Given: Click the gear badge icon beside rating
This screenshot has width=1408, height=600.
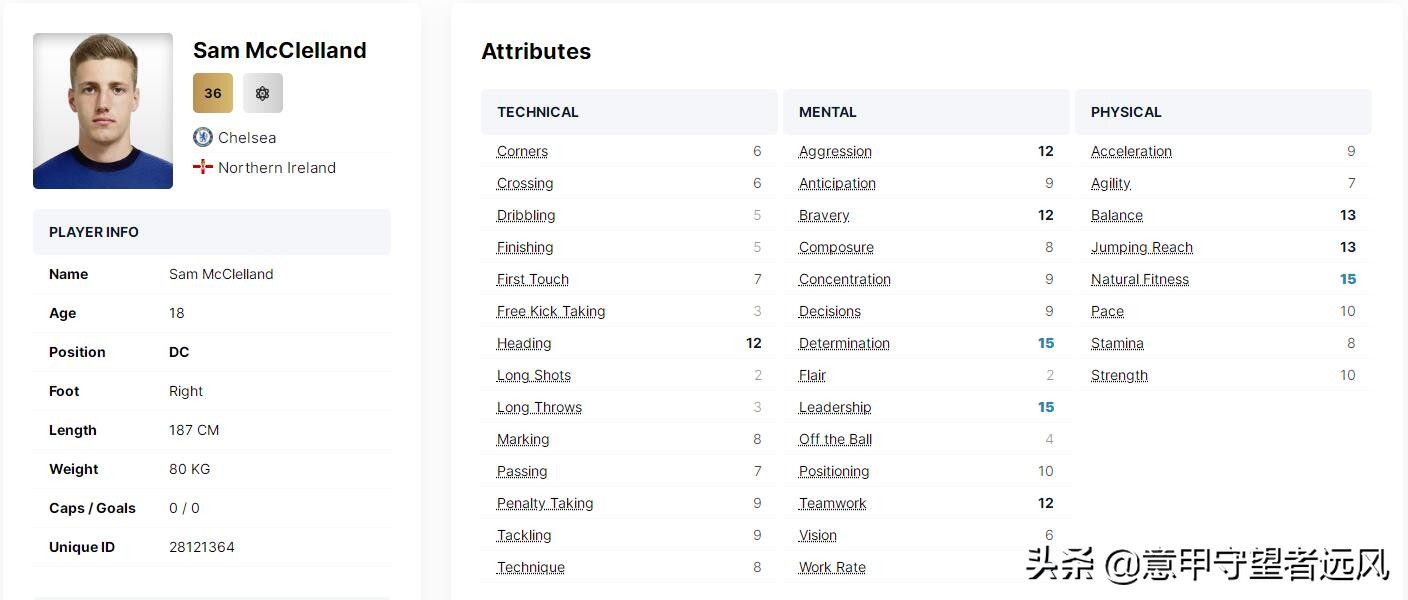Looking at the screenshot, I should [263, 93].
